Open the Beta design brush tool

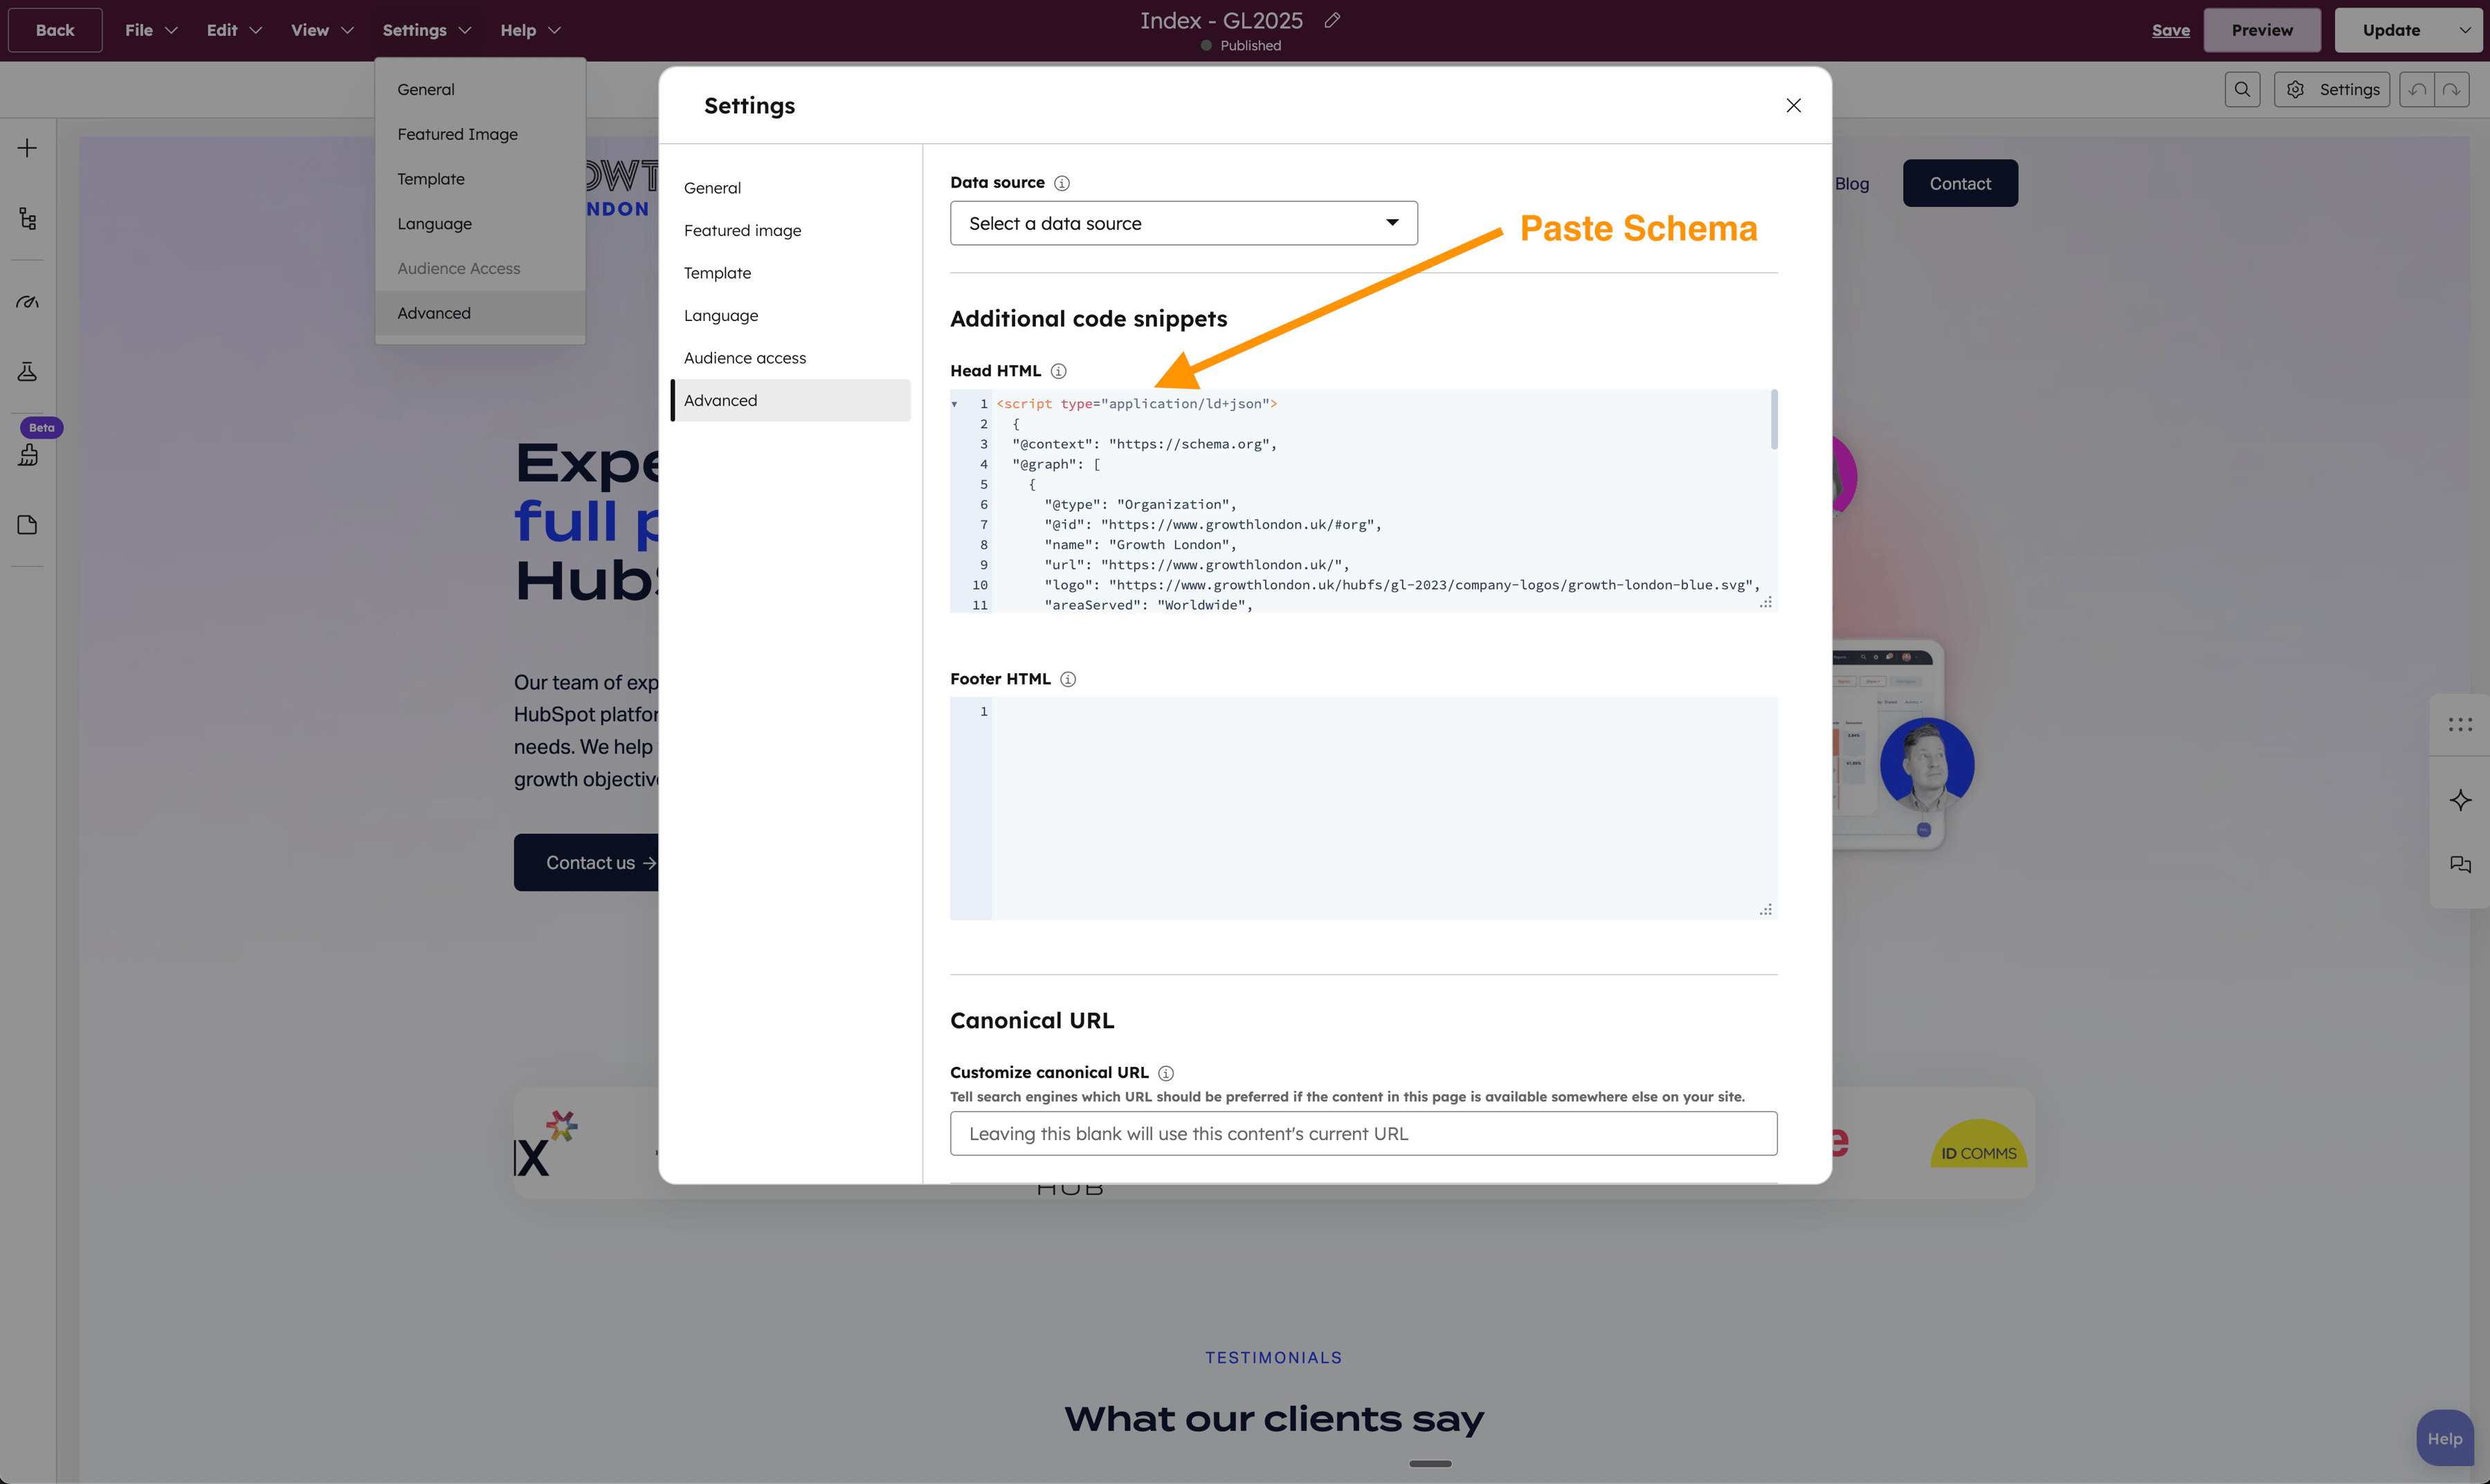point(27,454)
